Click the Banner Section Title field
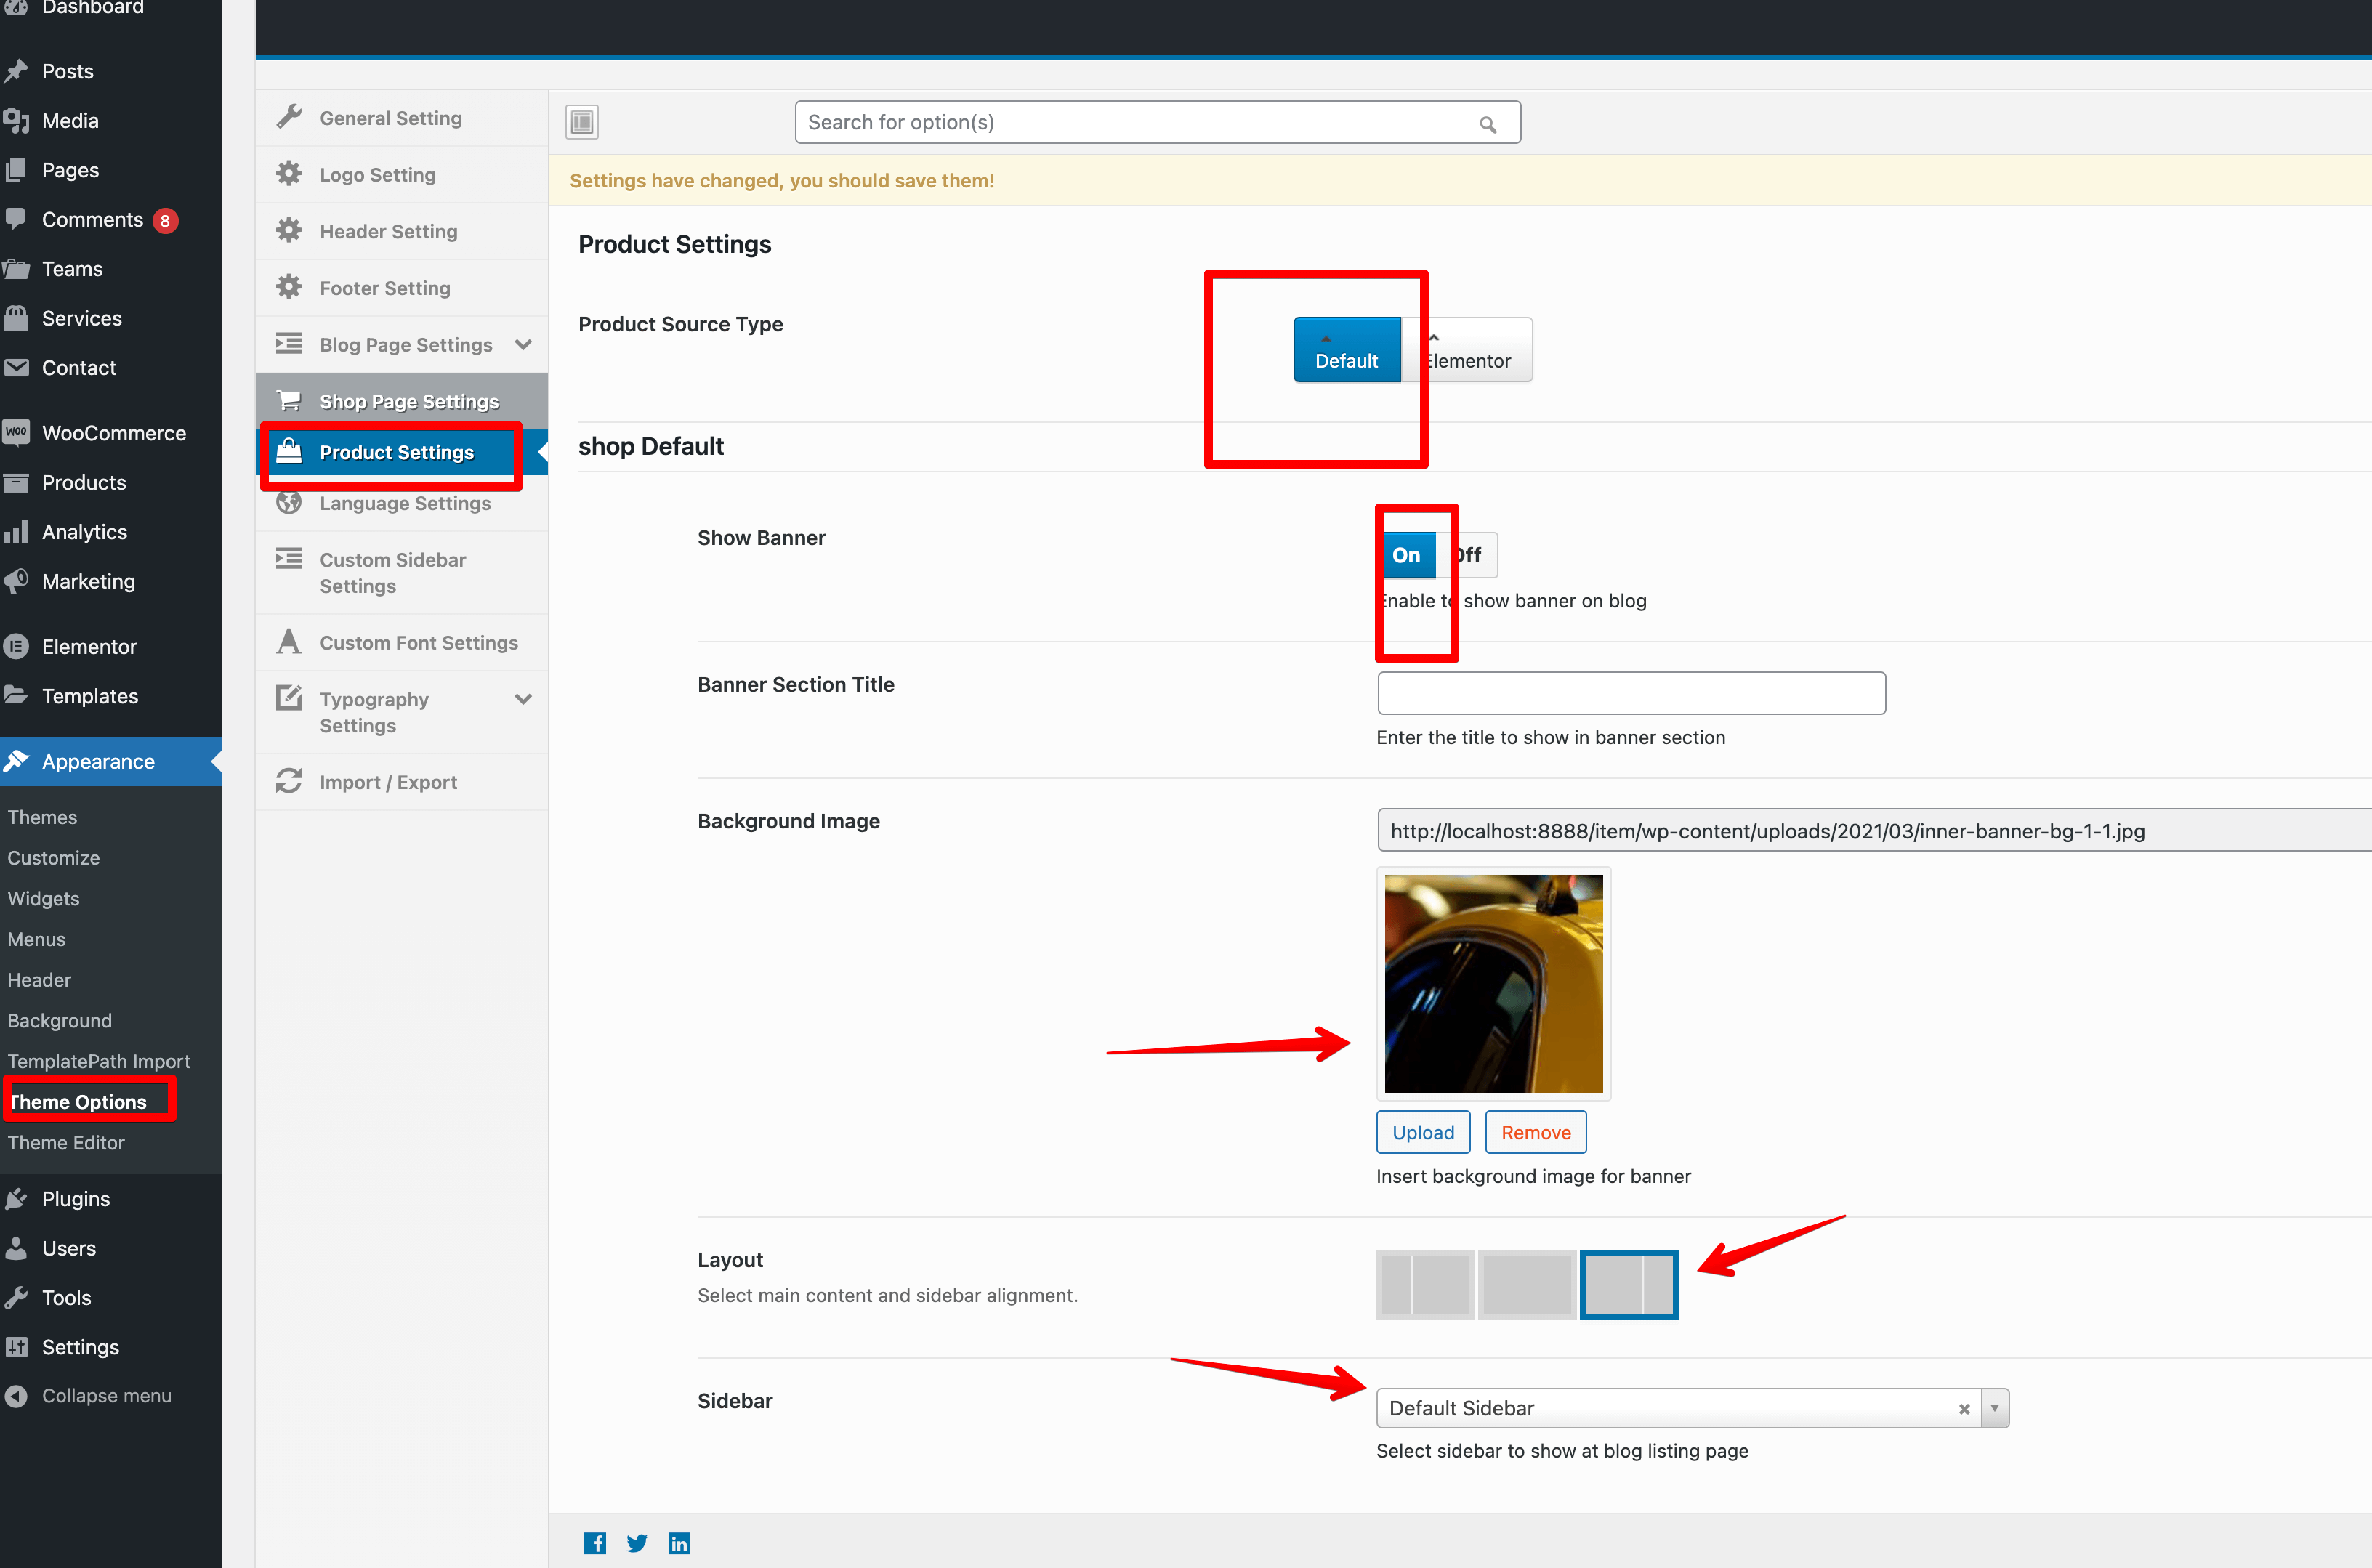2372x1568 pixels. (x=1631, y=693)
